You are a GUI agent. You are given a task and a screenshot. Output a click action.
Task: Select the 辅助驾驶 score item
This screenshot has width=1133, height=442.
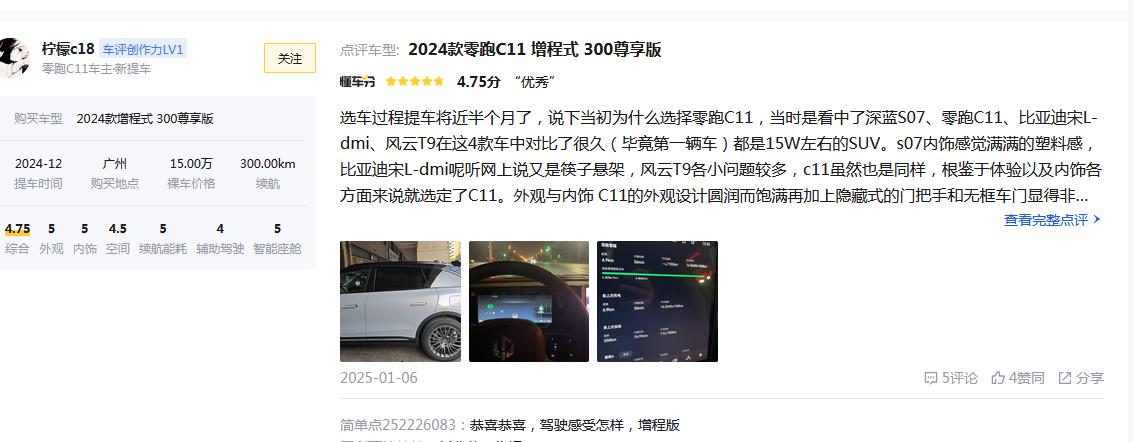point(220,238)
